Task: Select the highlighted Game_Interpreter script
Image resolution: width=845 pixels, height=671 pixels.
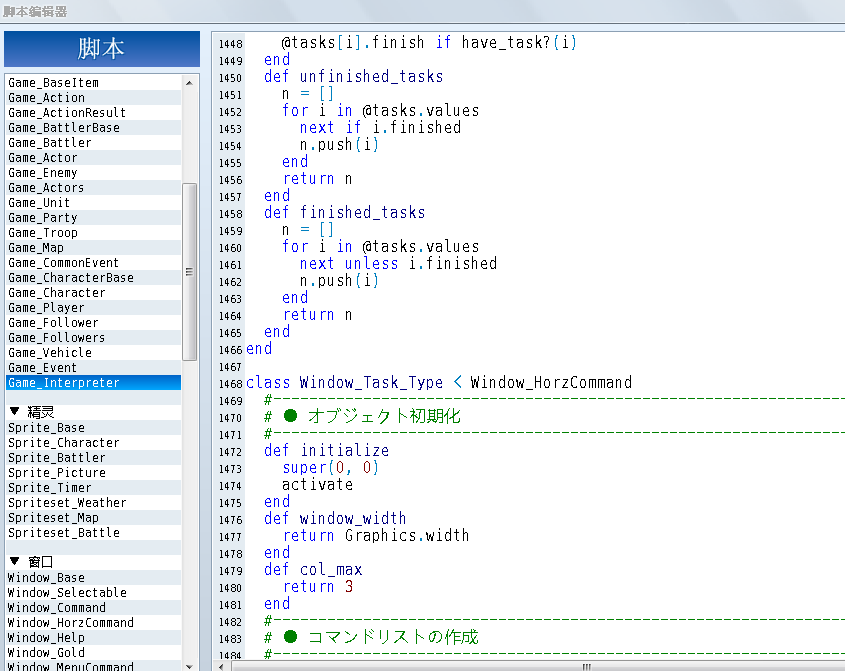Action: tap(93, 383)
